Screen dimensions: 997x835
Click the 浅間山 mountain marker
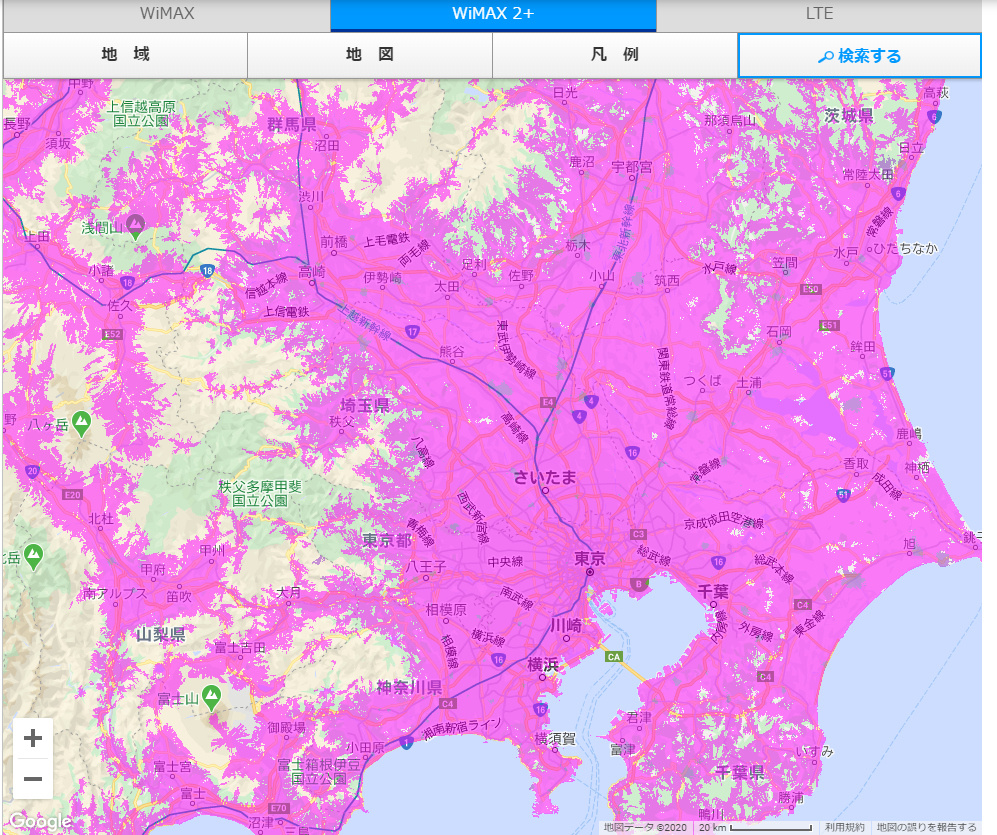point(135,225)
